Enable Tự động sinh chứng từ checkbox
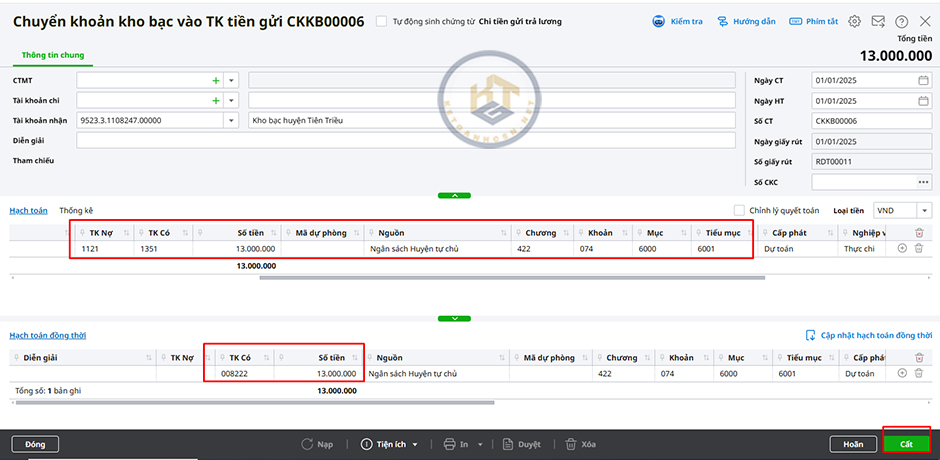Screen dimensions: 940x460 (381, 21)
